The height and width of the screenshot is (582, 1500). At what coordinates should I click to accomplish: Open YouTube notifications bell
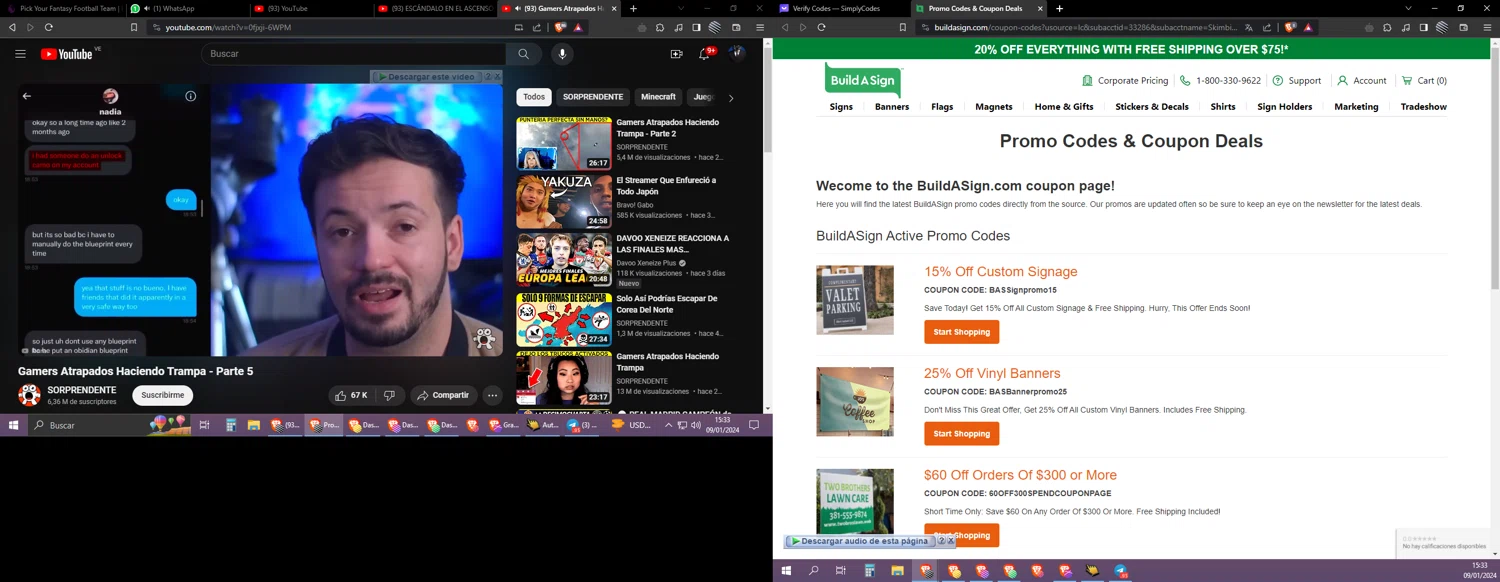(704, 54)
